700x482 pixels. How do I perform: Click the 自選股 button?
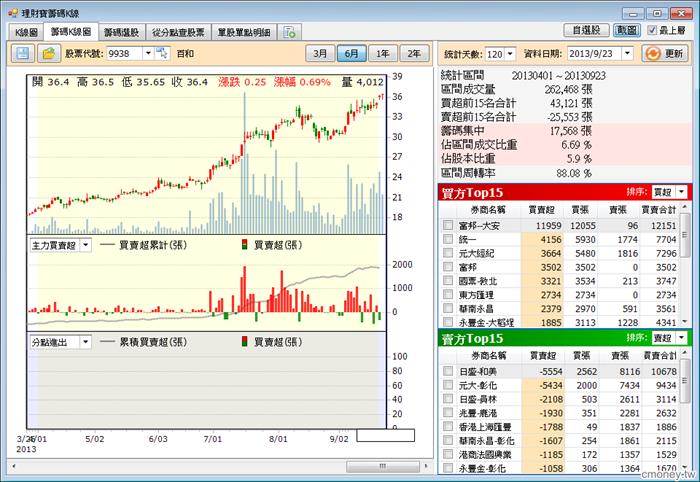pyautogui.click(x=586, y=30)
